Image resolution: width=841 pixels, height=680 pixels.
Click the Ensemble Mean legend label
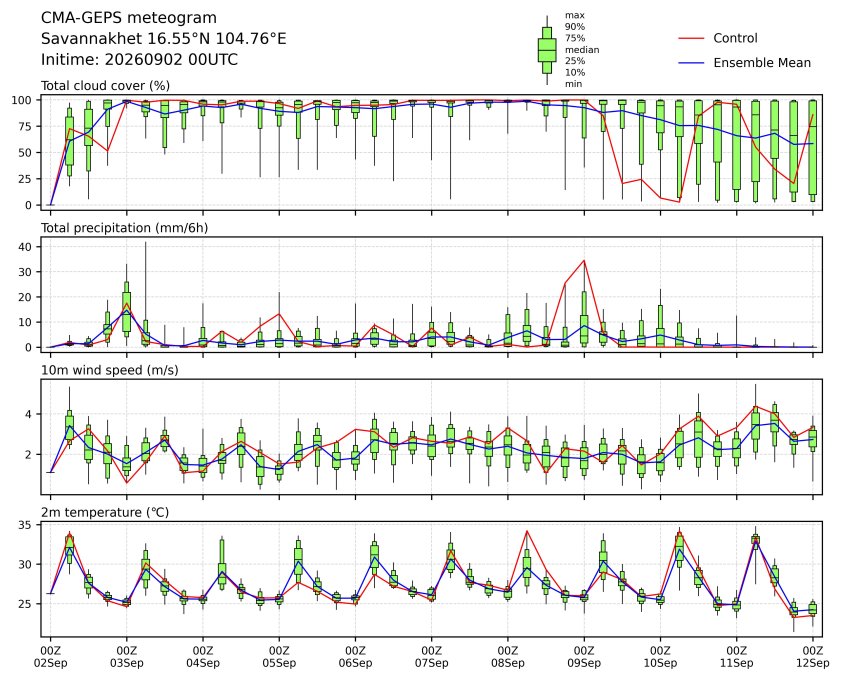(762, 63)
